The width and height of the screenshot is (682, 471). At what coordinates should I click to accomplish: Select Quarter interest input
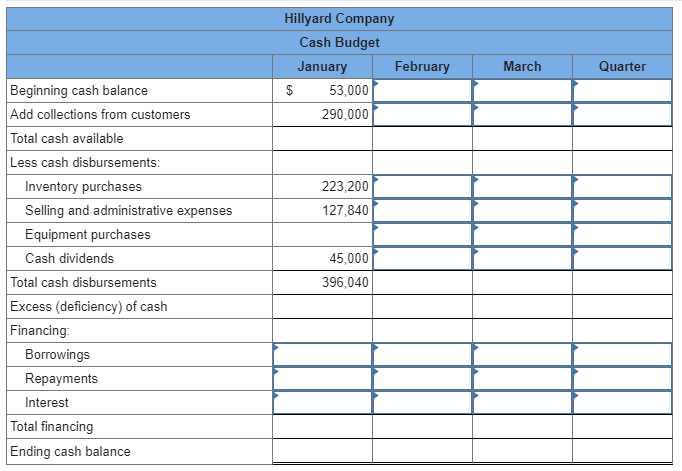pyautogui.click(x=622, y=402)
